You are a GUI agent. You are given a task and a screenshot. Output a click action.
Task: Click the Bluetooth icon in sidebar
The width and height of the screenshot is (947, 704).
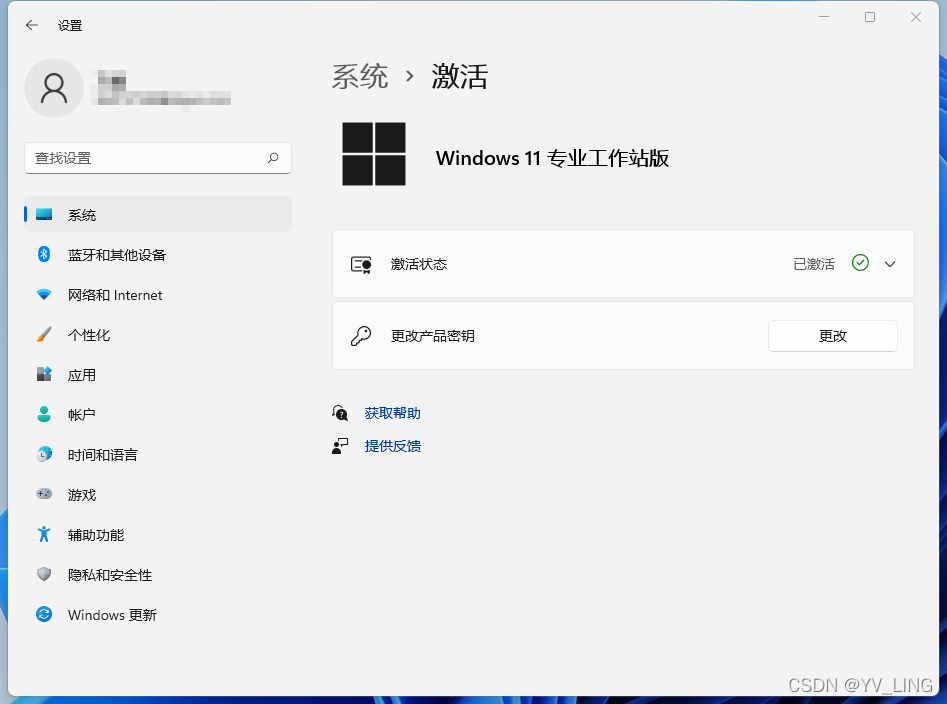click(44, 254)
